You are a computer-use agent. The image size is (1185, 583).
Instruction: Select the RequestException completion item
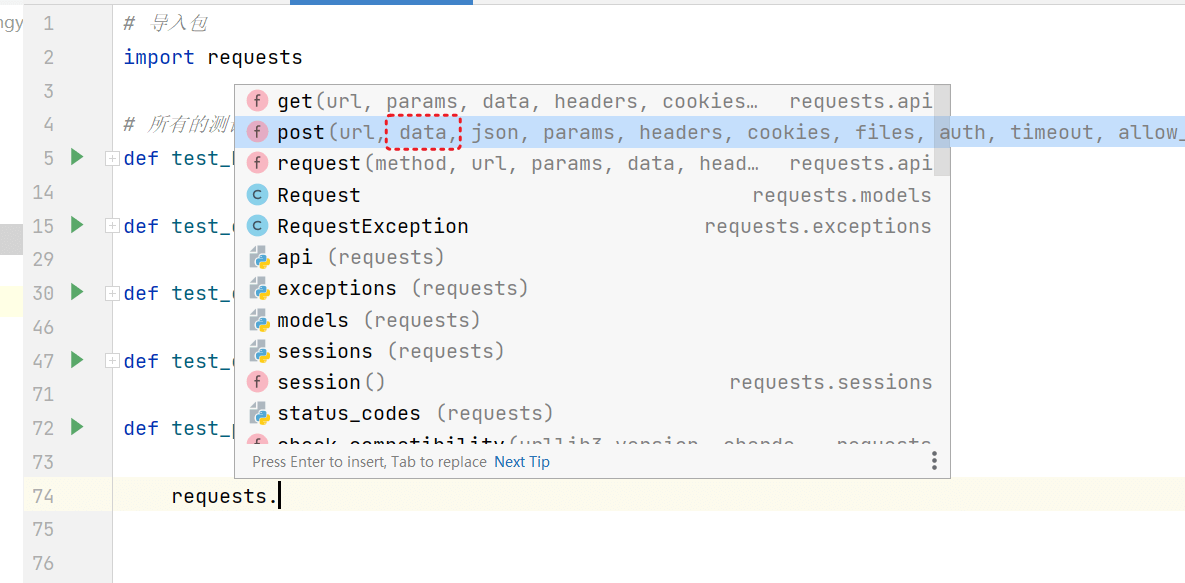[x=372, y=226]
